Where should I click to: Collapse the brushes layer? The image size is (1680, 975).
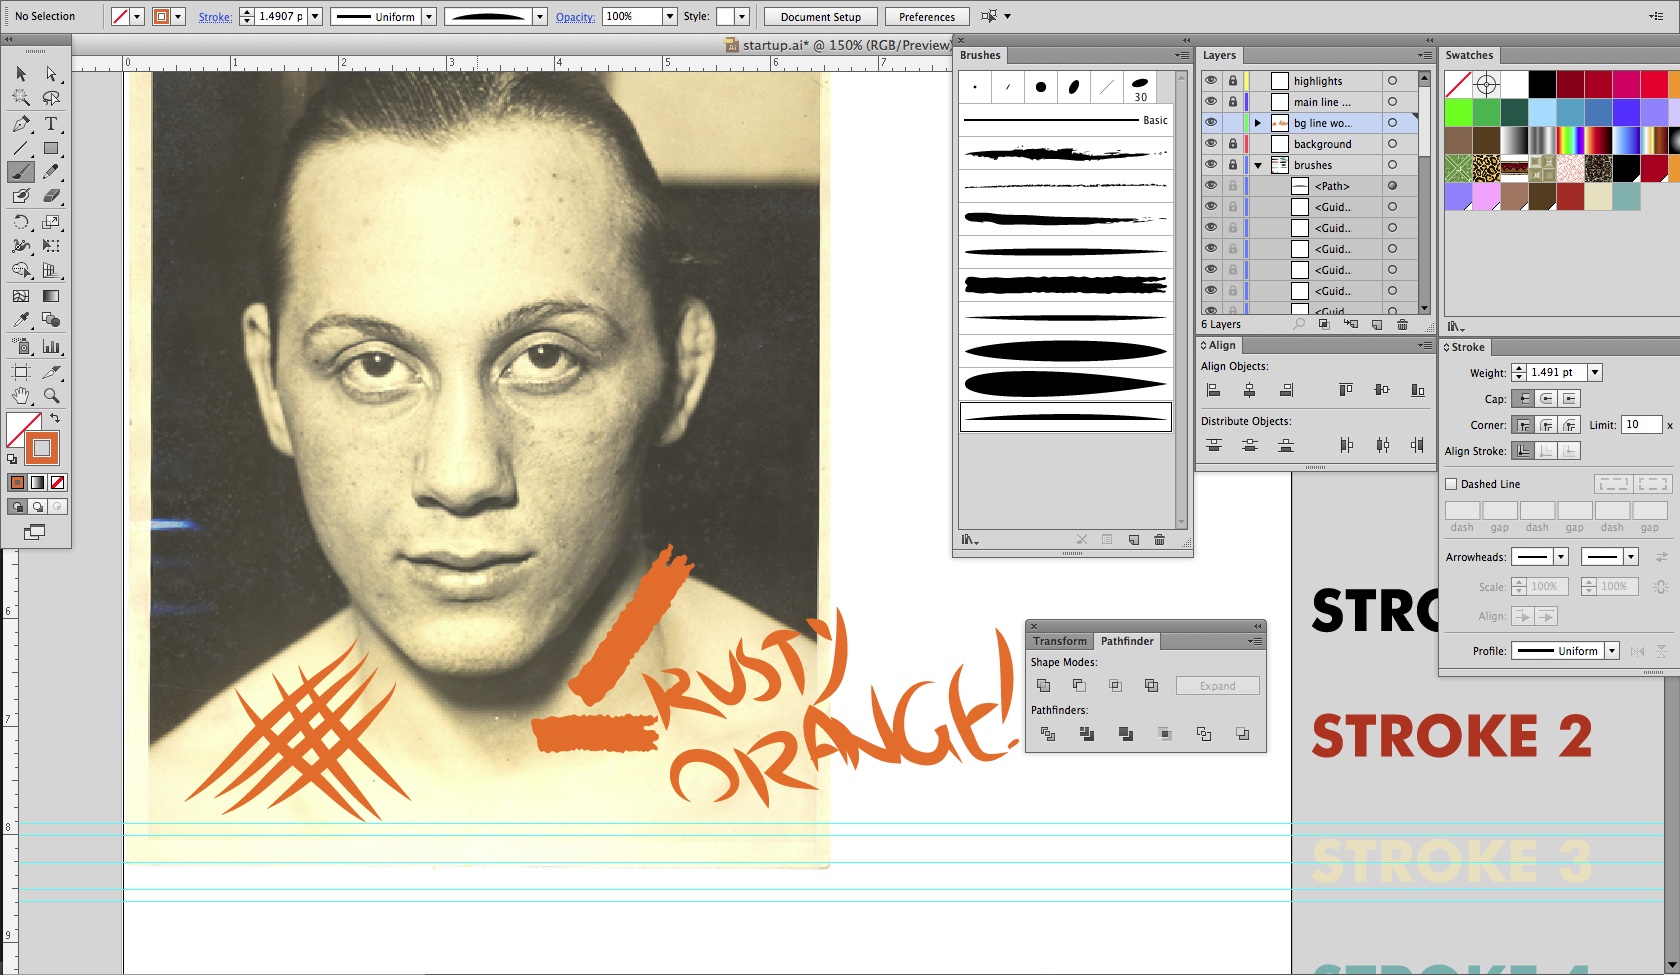(1258, 165)
